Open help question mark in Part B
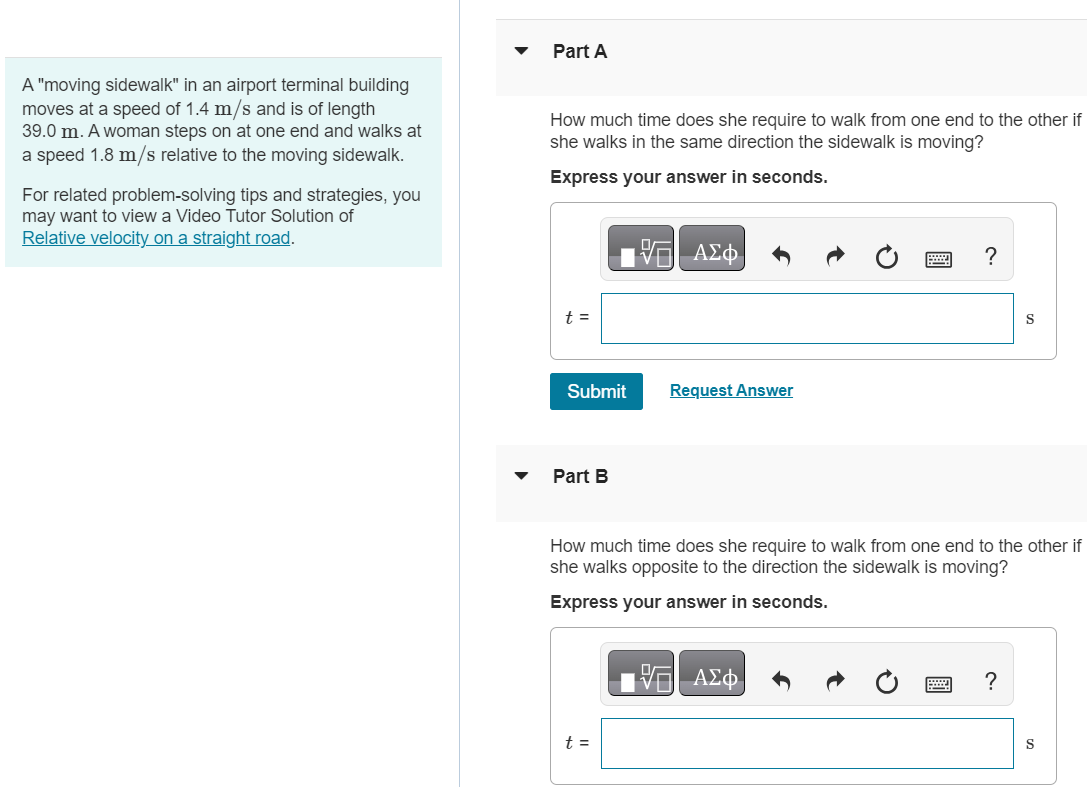1087x787 pixels. coord(991,681)
